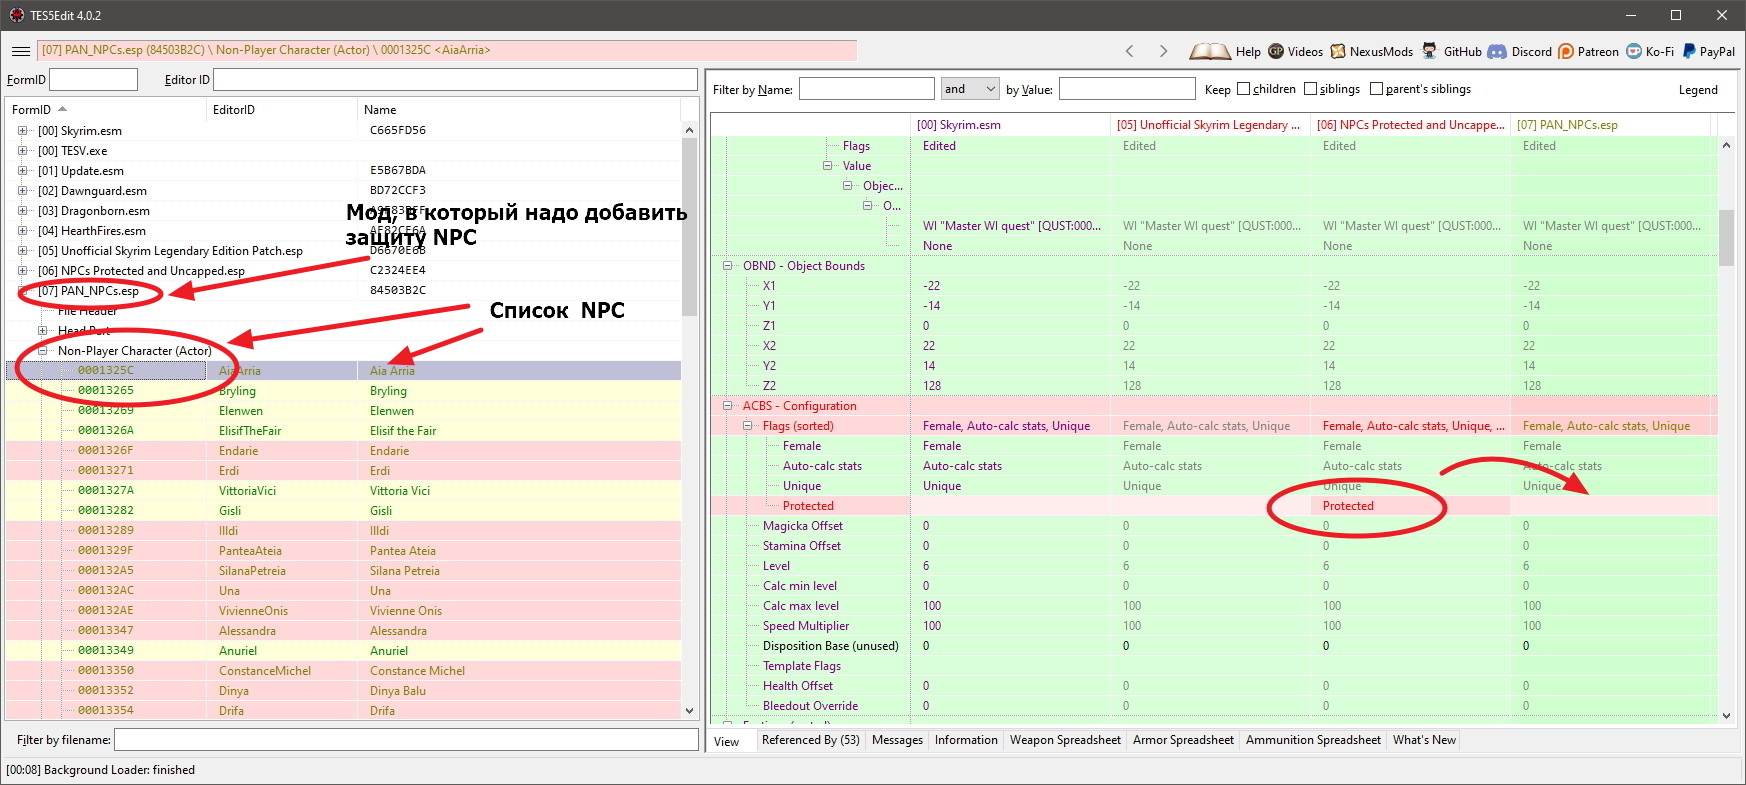The width and height of the screenshot is (1746, 785).
Task: Toggle the siblings checkbox
Action: (x=1310, y=89)
